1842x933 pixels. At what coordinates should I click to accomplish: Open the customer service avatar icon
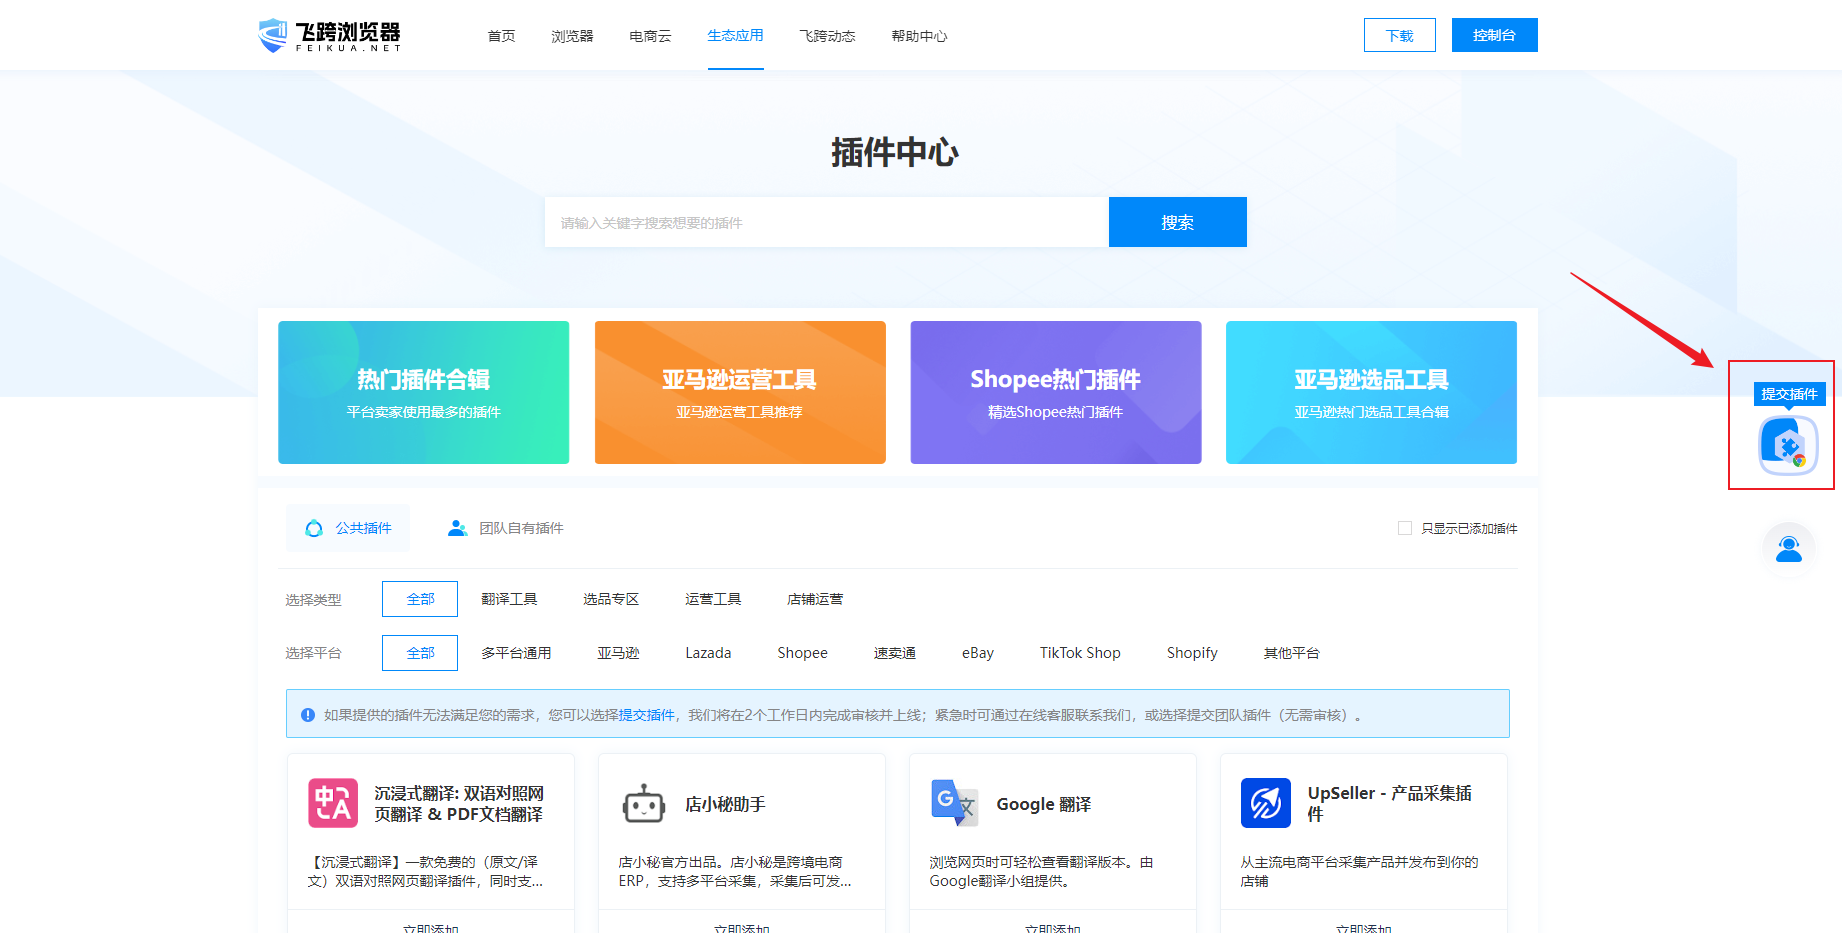click(1788, 549)
